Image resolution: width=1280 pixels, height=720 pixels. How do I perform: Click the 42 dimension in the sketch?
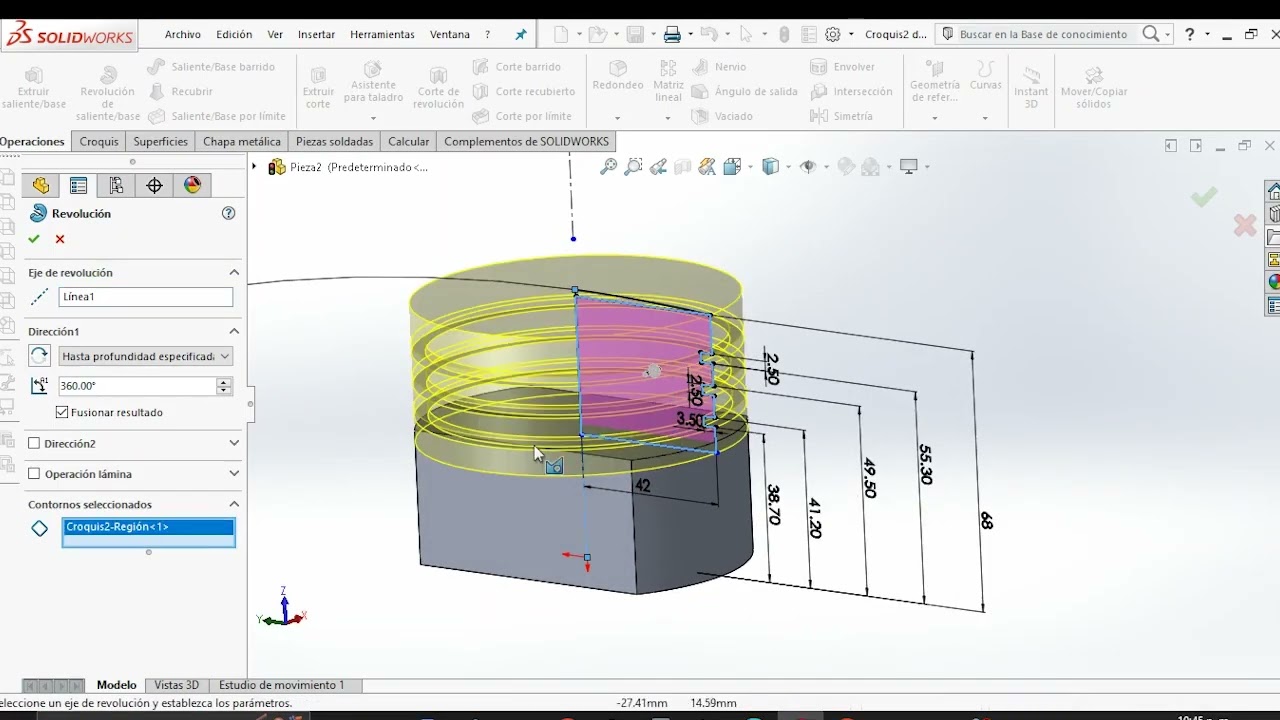click(x=642, y=485)
